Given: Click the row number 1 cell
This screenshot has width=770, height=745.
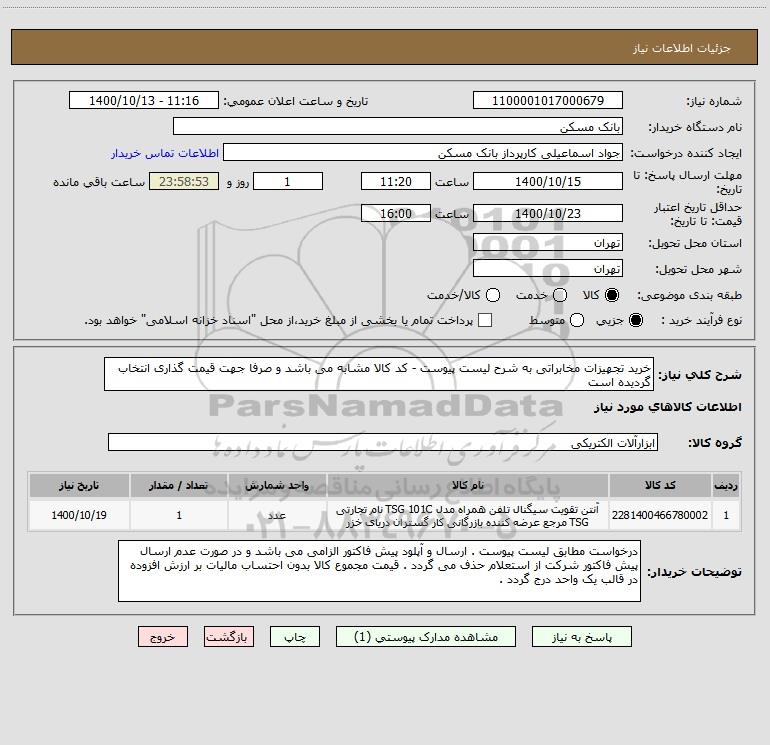Looking at the screenshot, I should tap(726, 515).
